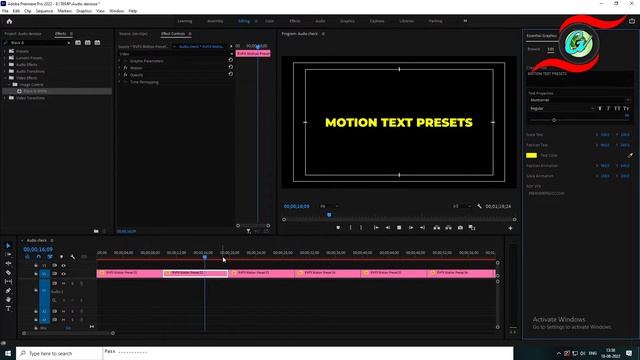Open the Regular font style dropdown
The height and width of the screenshot is (360, 640).
click(562, 109)
